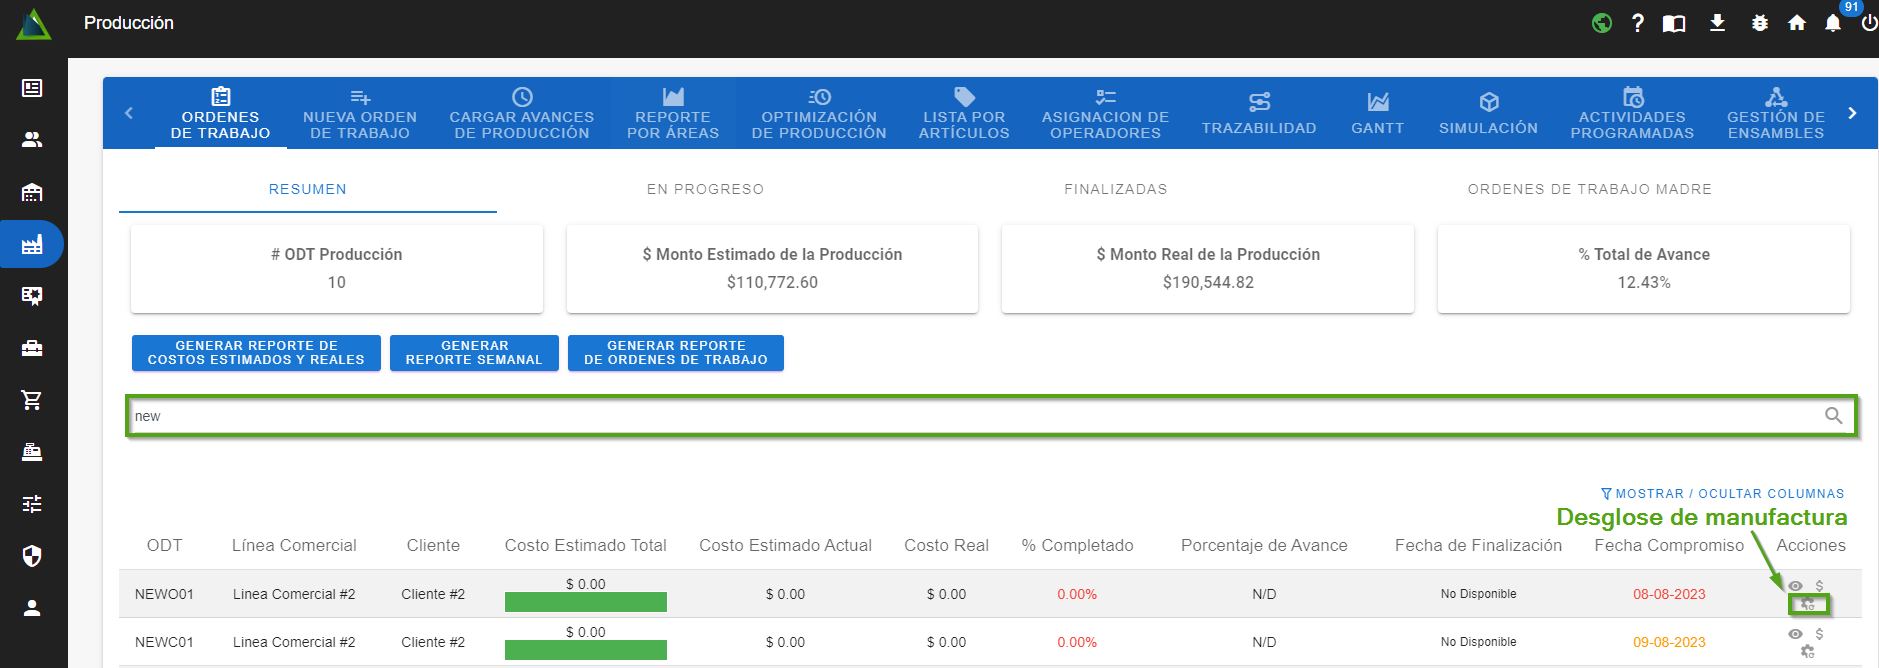This screenshot has width=1879, height=668.
Task: View NEWC01 order with eye icon
Action: (x=1795, y=634)
